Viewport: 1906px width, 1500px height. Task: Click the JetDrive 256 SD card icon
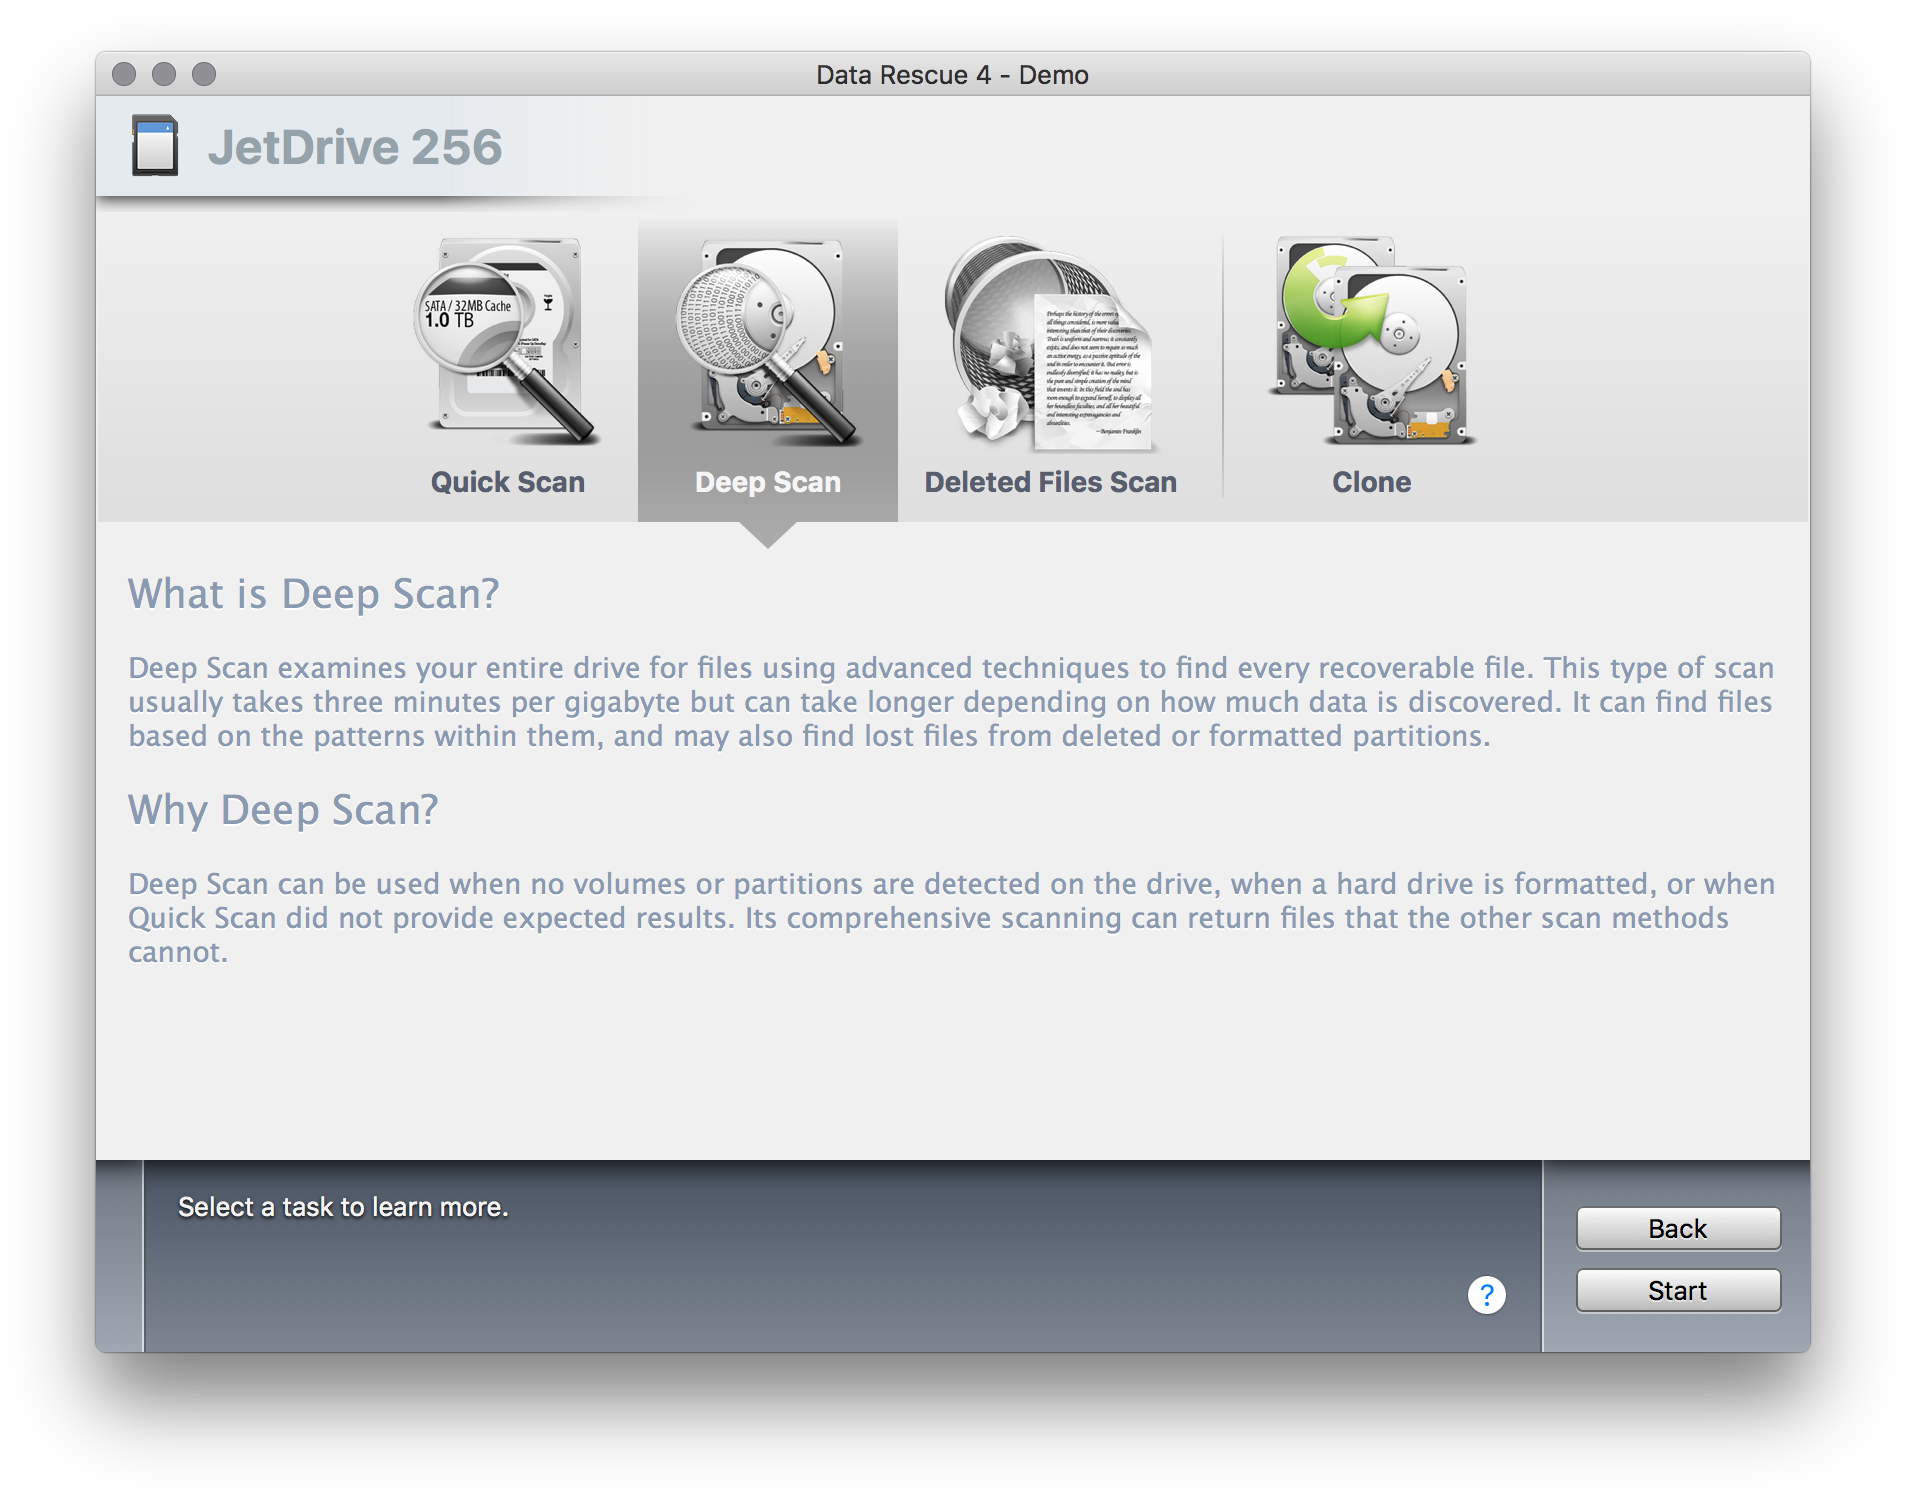tap(155, 146)
